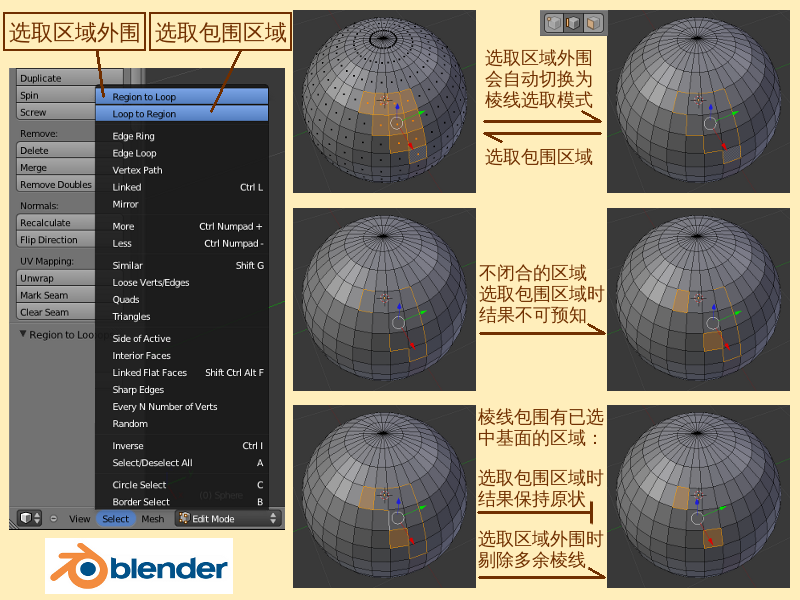Collapse the Region to Loop operator panel

(x=23, y=334)
